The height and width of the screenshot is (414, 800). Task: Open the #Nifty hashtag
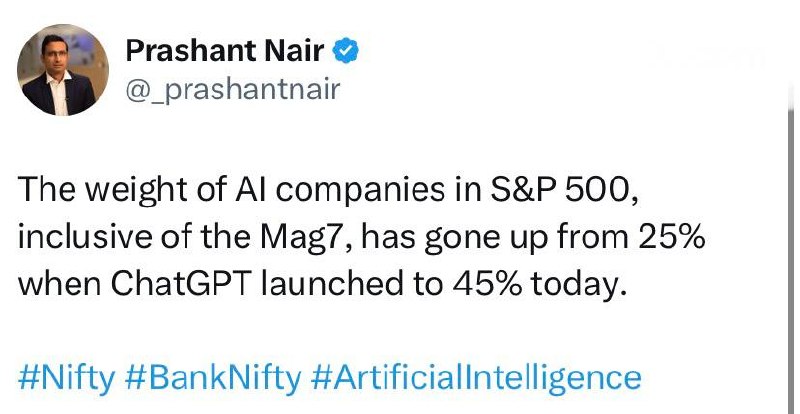click(x=68, y=378)
